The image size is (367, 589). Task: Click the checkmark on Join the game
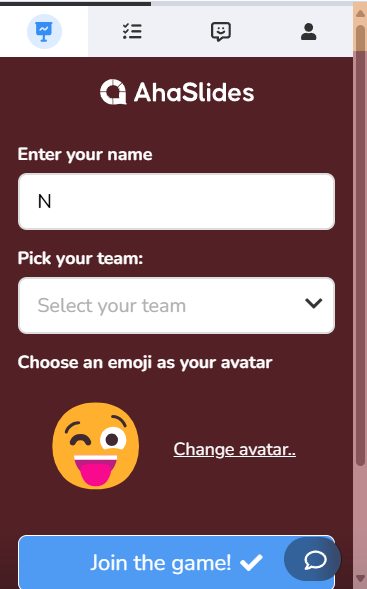pyautogui.click(x=251, y=562)
